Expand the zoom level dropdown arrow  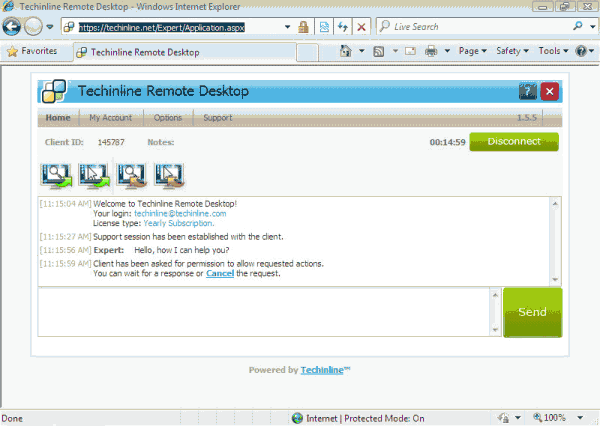pos(580,418)
